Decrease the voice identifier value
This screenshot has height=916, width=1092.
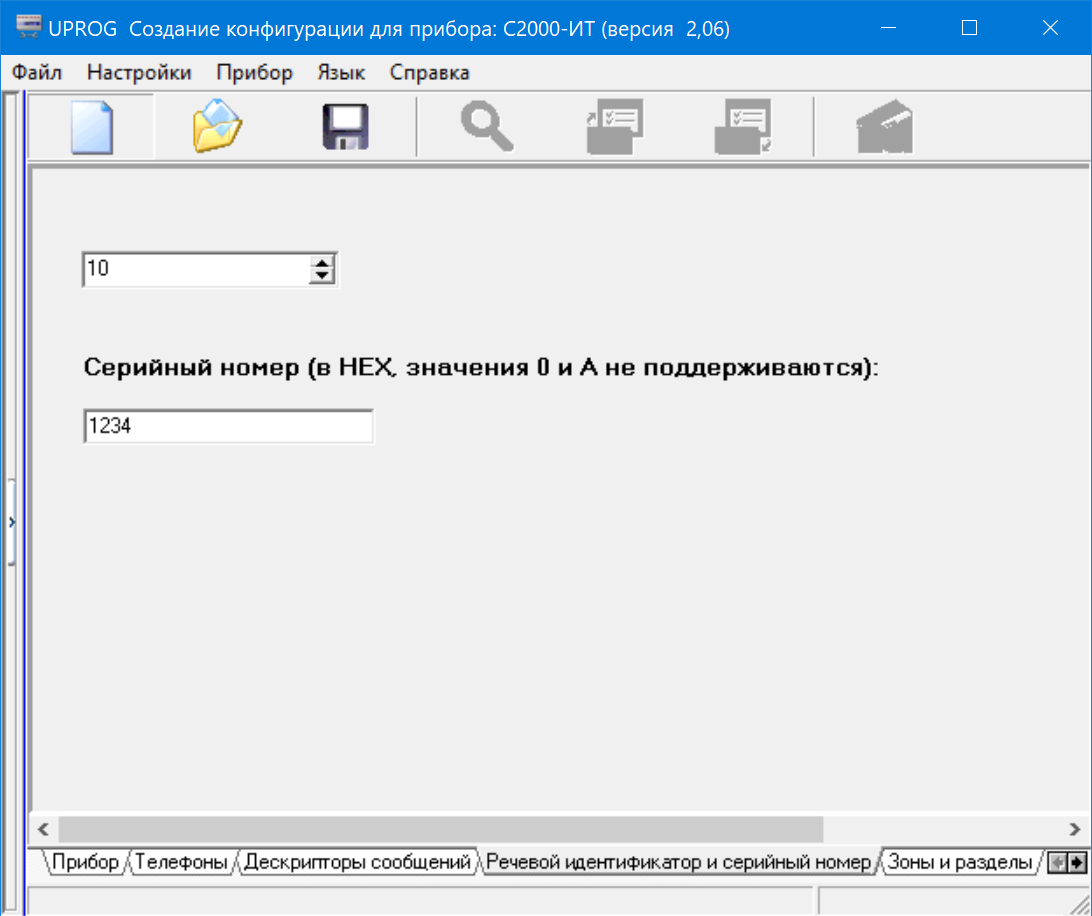pos(322,276)
